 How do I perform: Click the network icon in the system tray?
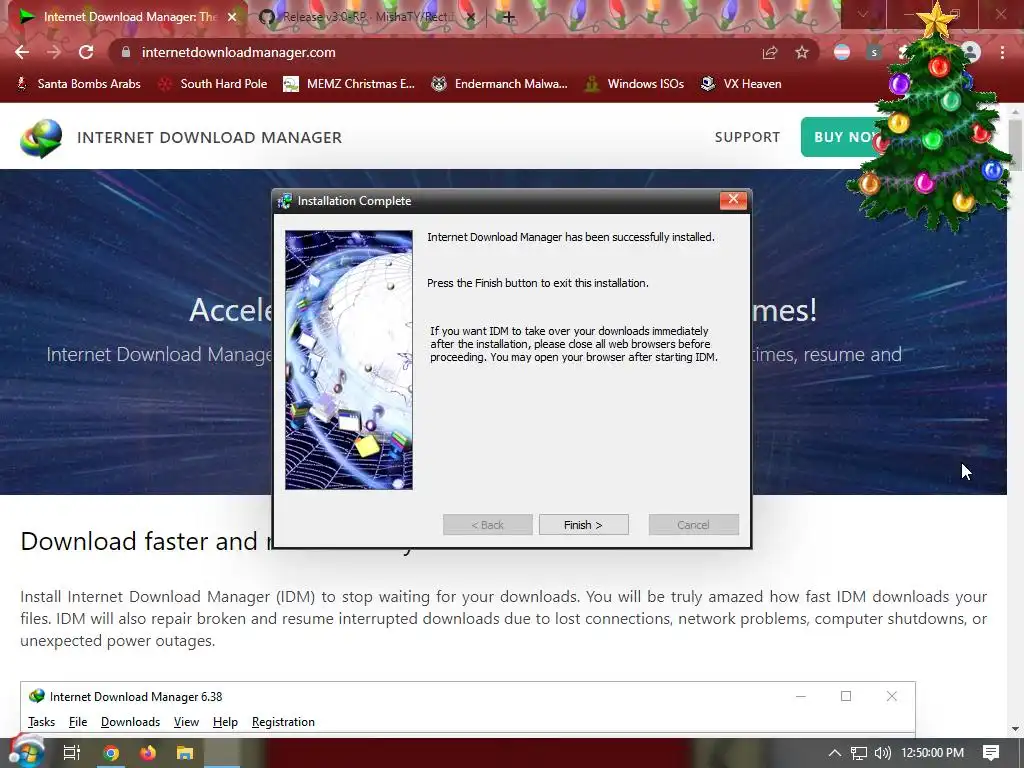859,753
